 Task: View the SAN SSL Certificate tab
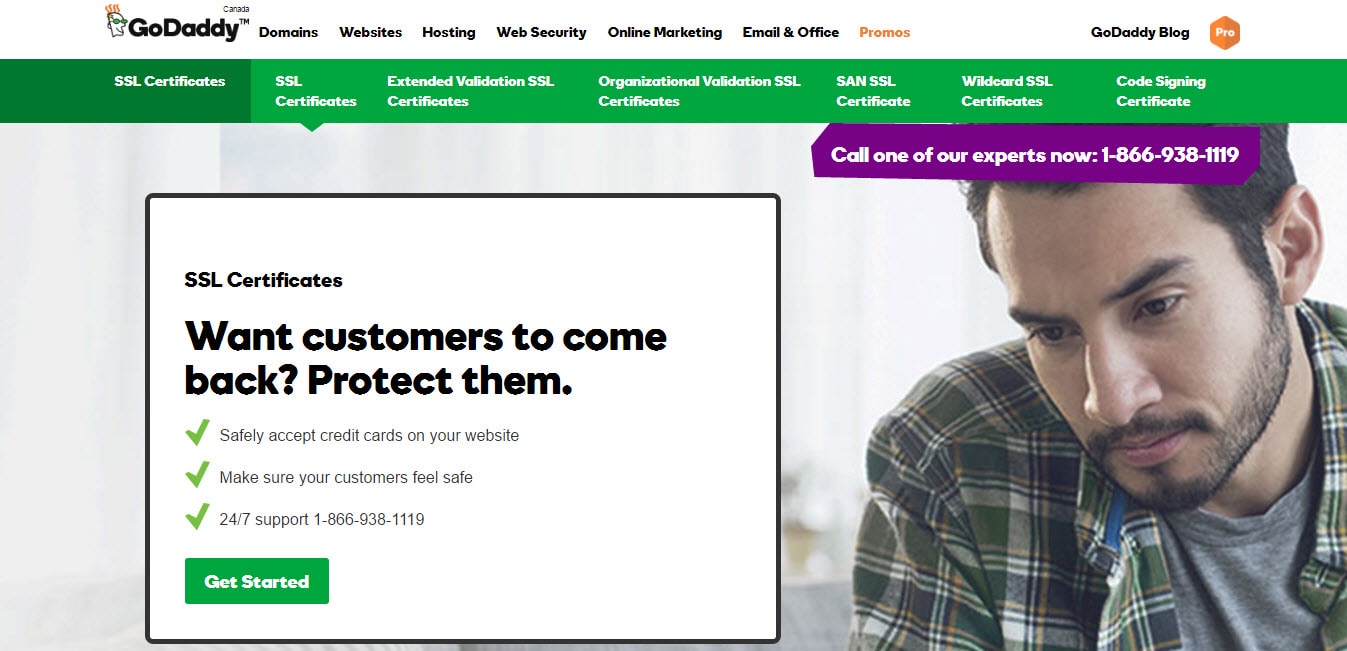[x=874, y=90]
